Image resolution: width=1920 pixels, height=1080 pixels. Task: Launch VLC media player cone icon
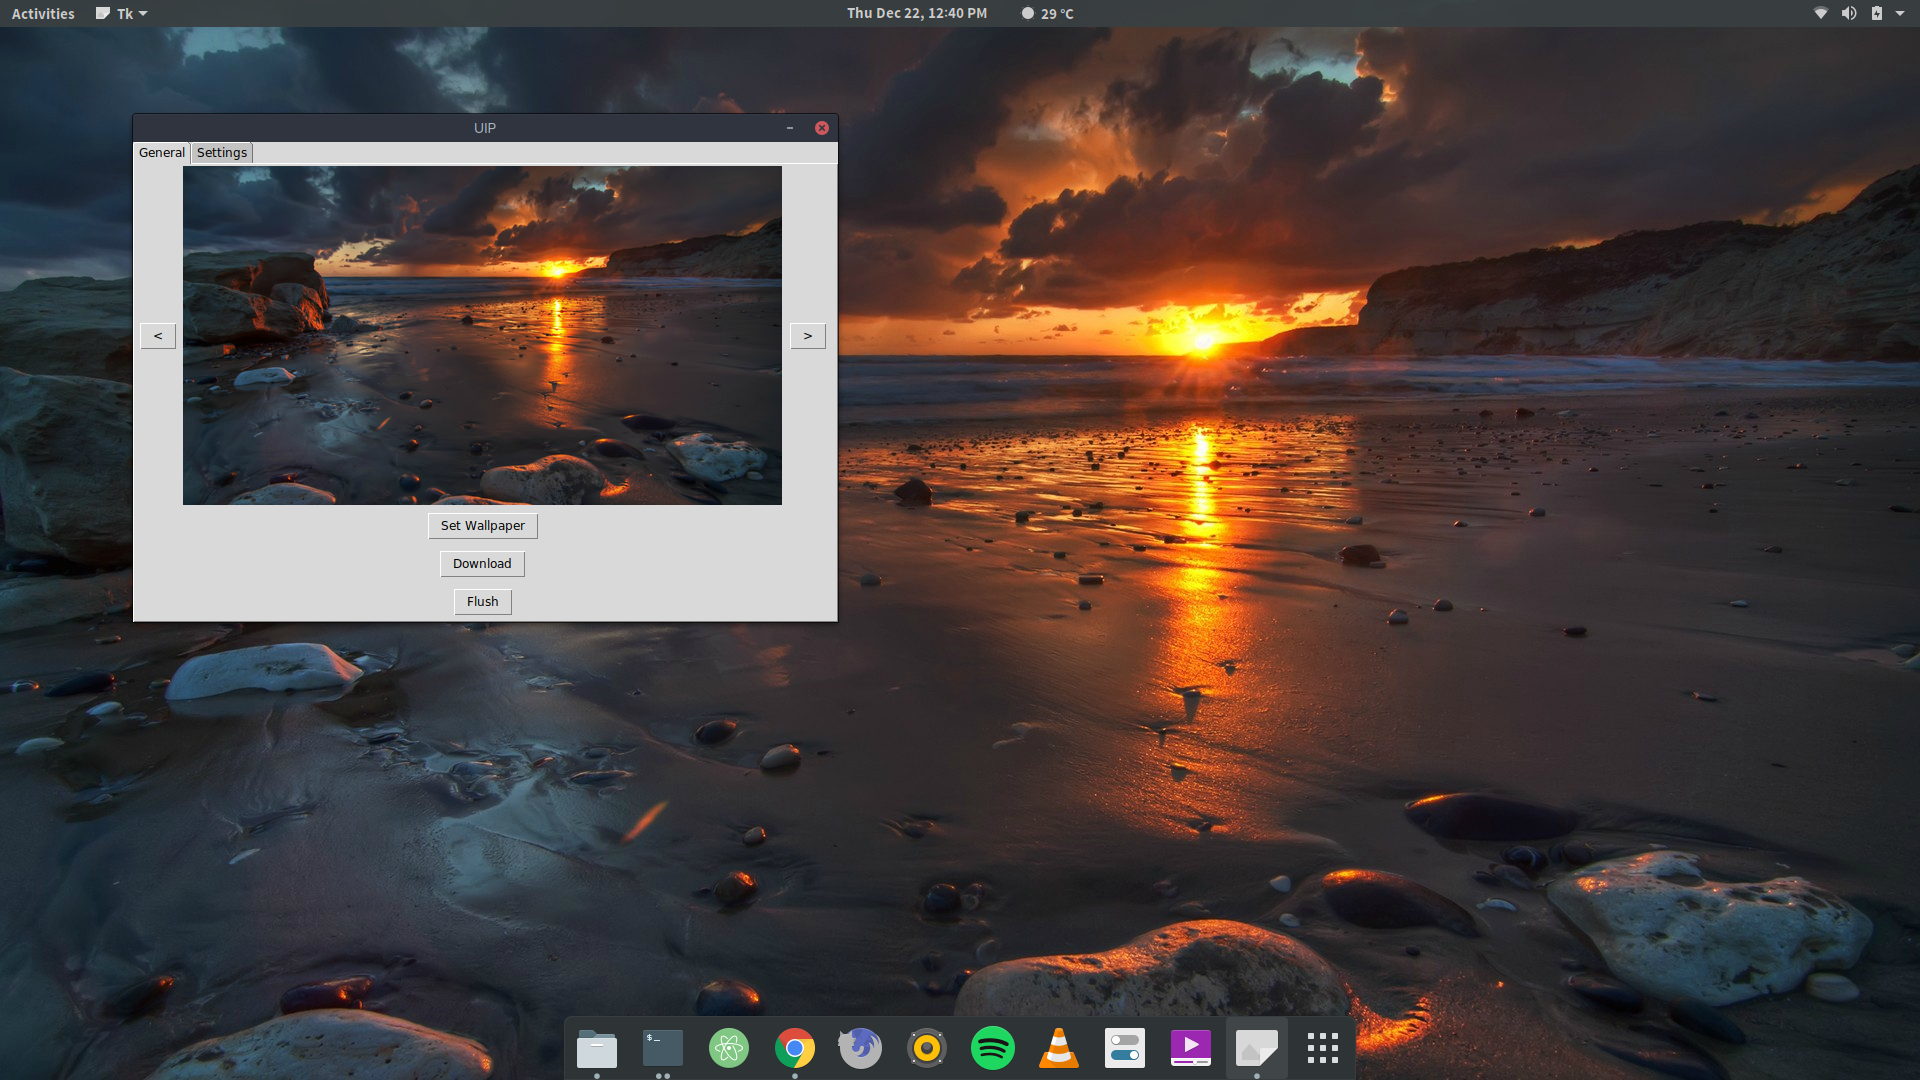(x=1058, y=1049)
